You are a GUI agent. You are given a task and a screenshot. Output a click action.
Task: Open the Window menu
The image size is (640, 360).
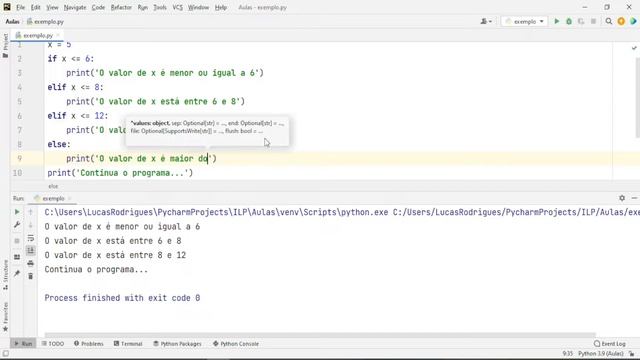[198, 7]
